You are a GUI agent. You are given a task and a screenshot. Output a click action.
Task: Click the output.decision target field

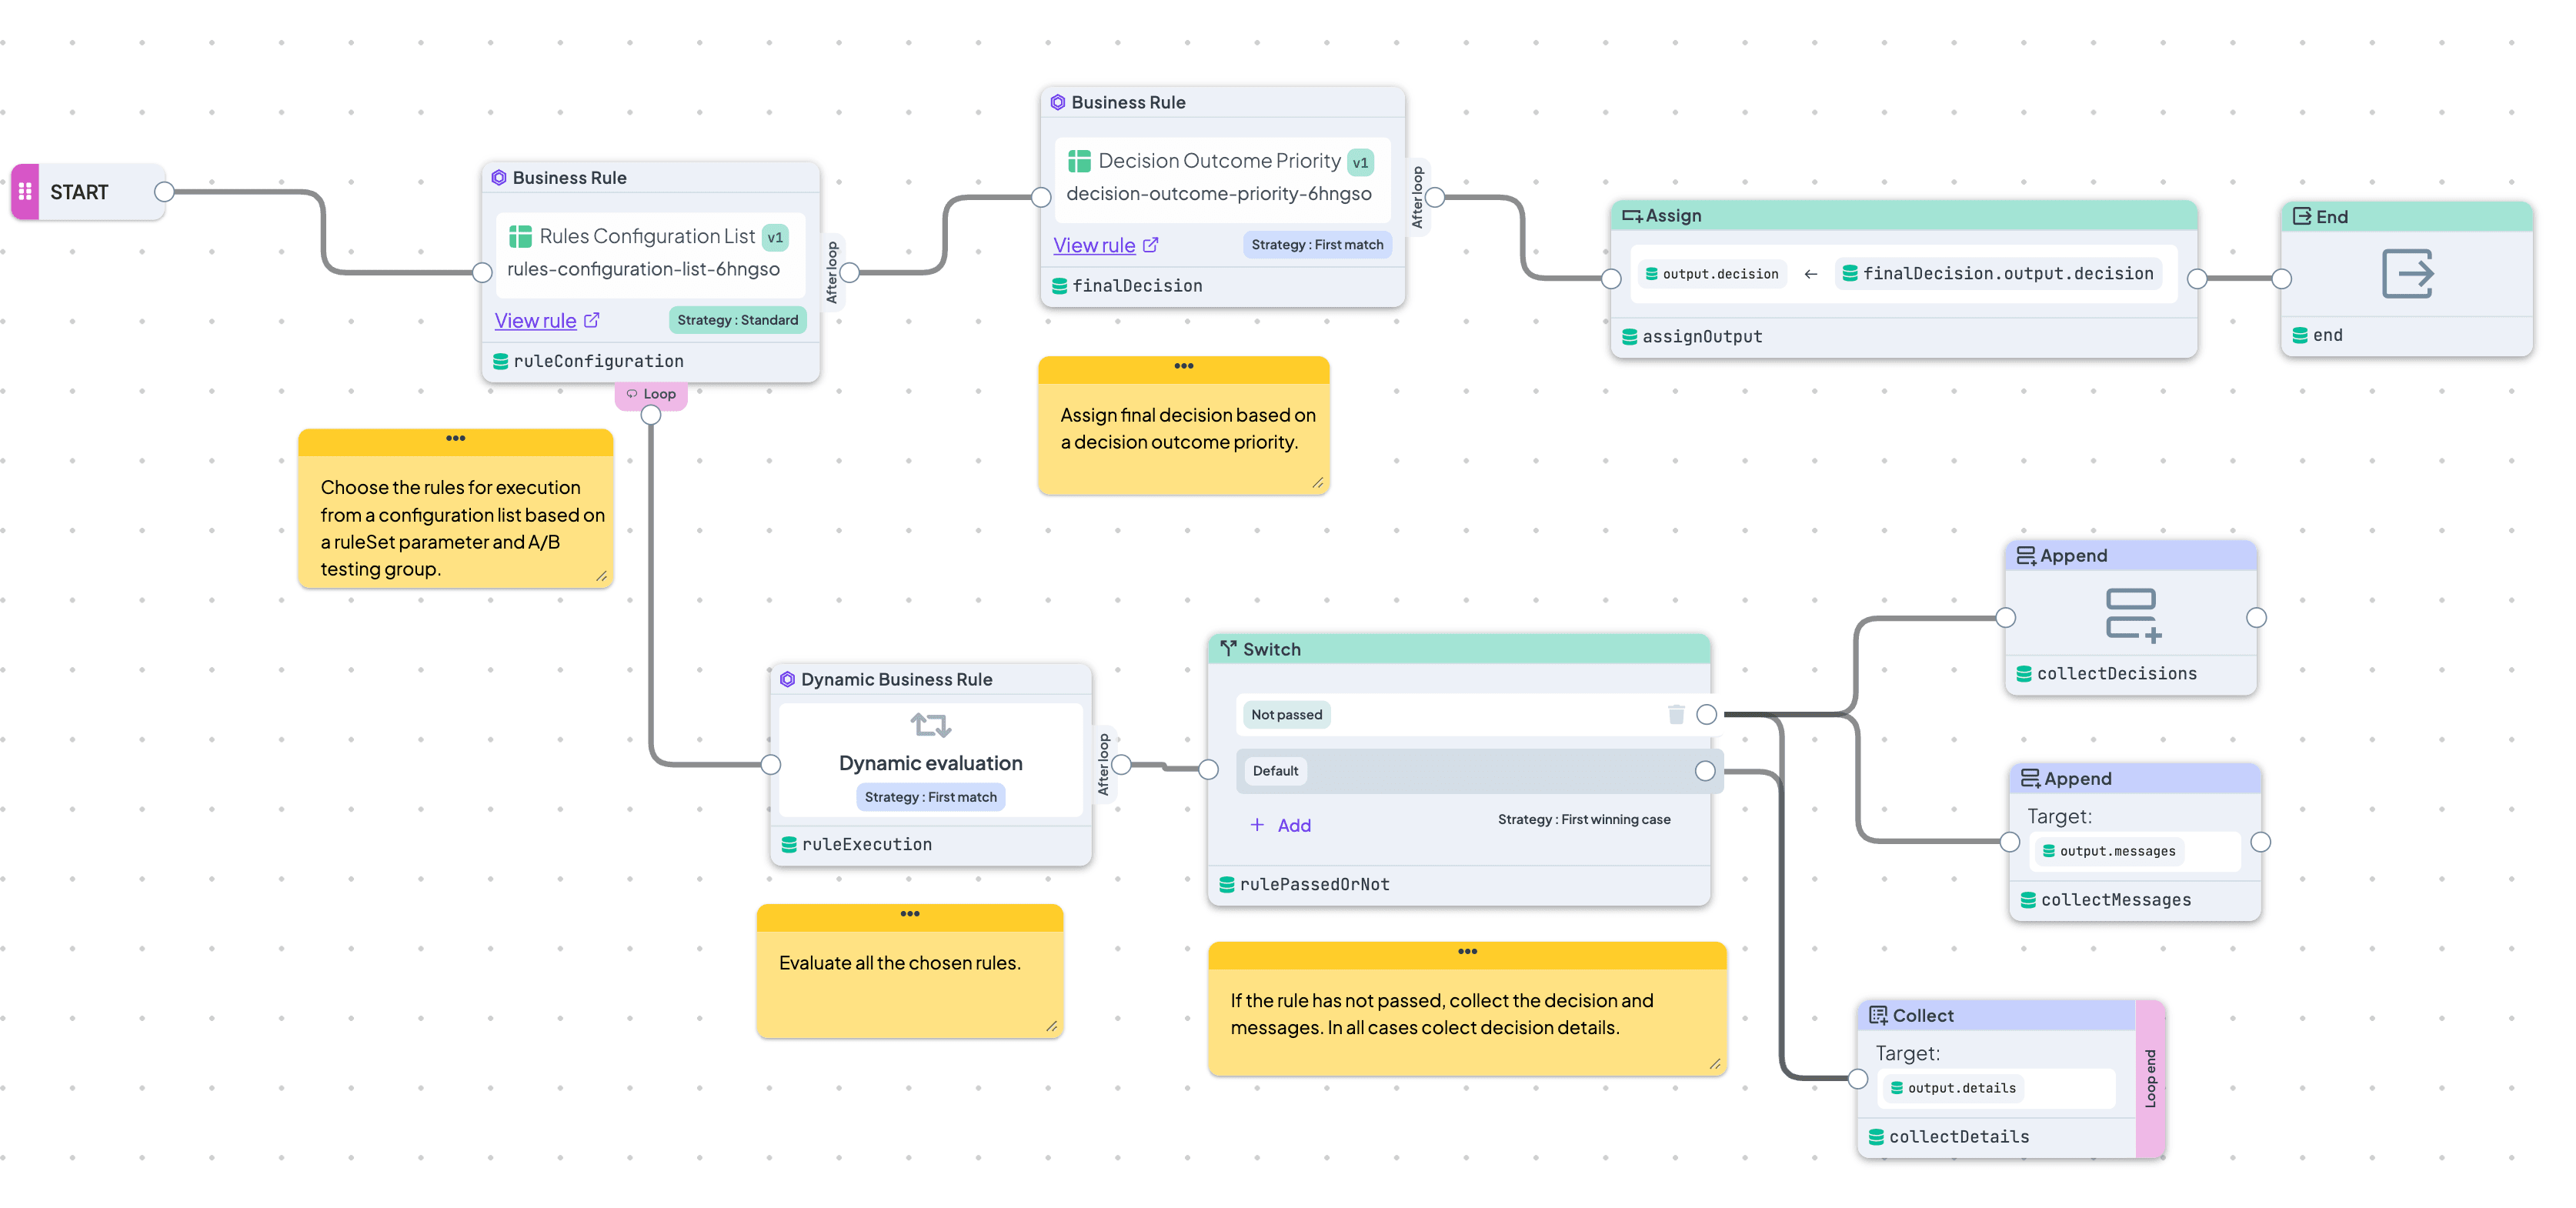tap(1711, 274)
